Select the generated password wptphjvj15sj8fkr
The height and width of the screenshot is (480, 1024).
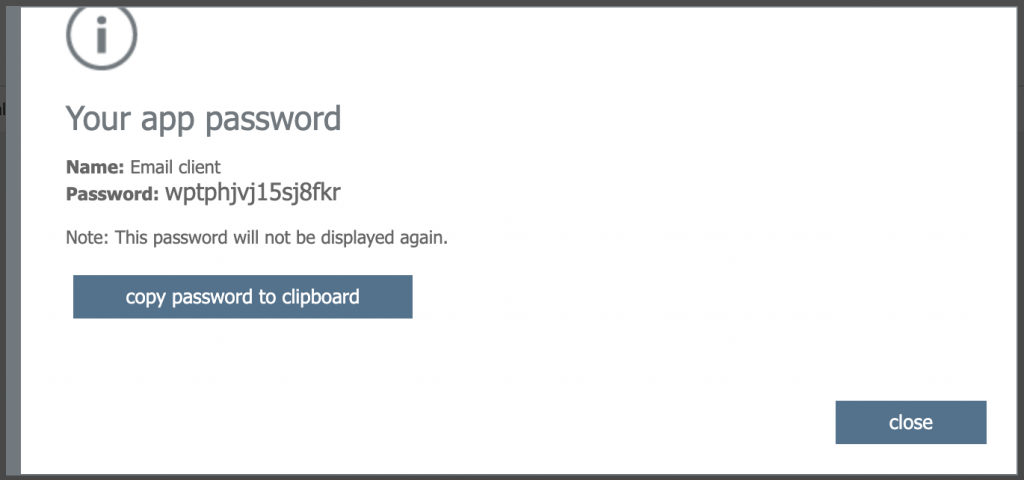pyautogui.click(x=253, y=193)
